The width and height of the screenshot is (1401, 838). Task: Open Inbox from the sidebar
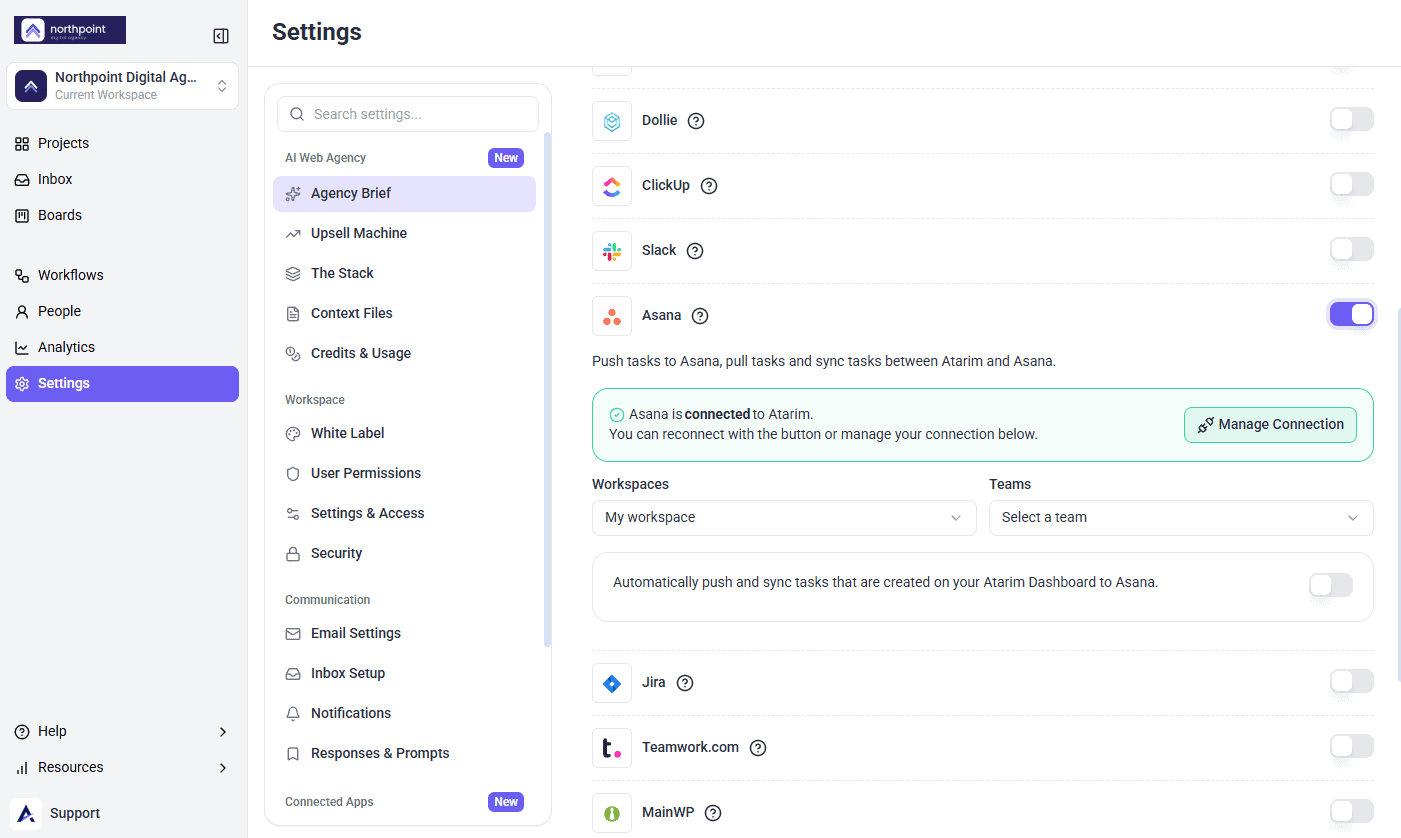[x=122, y=179]
